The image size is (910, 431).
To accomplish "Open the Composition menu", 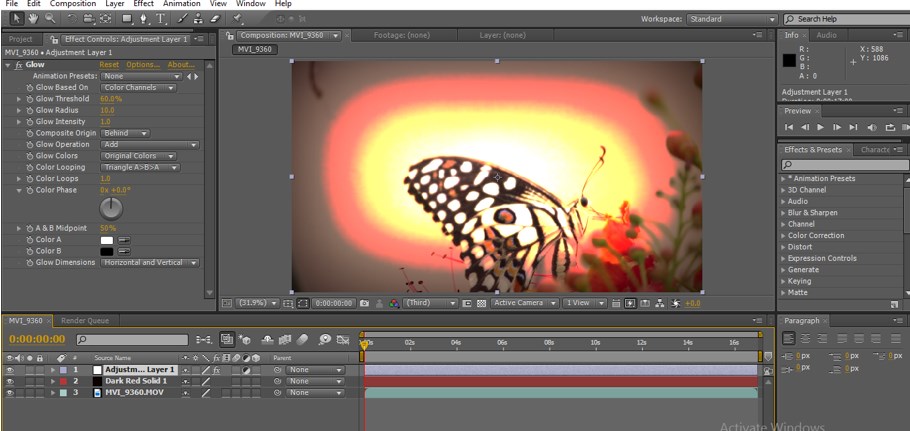I will pyautogui.click(x=72, y=4).
